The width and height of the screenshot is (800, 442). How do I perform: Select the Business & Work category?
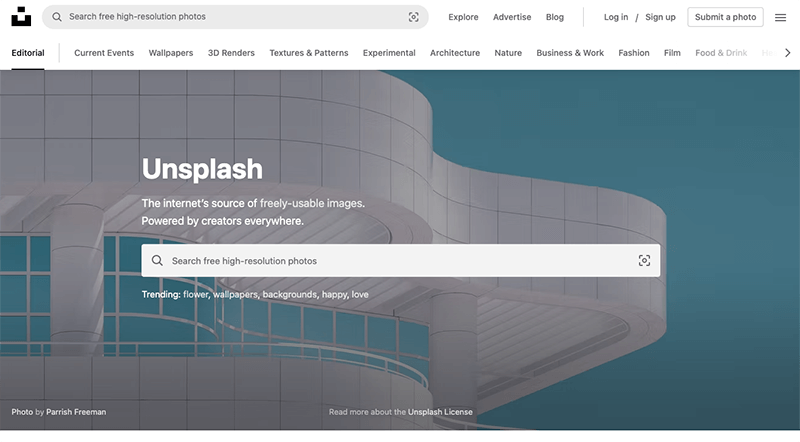coord(570,53)
